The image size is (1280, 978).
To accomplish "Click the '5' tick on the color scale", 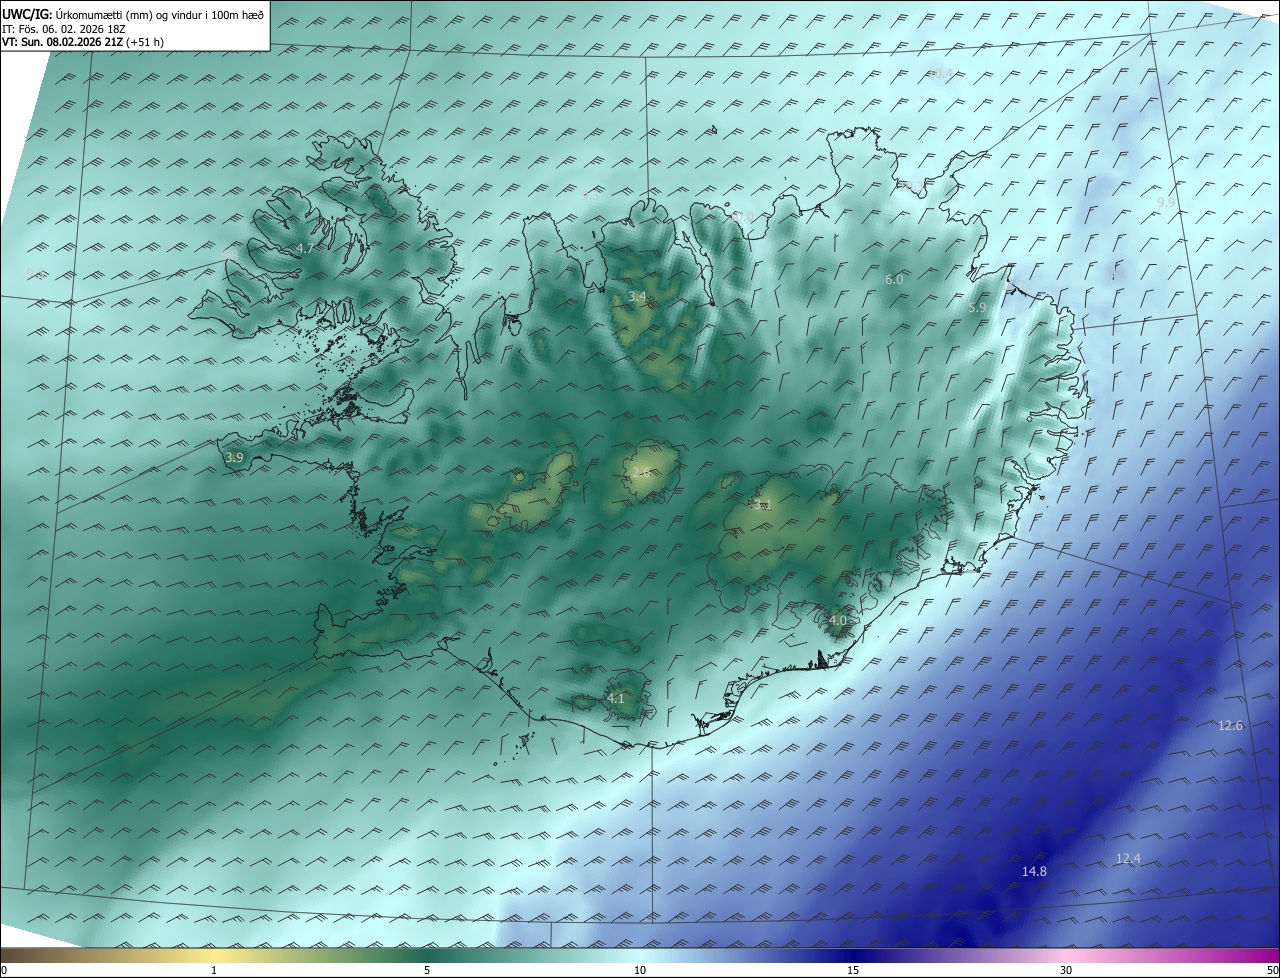I will tap(427, 970).
